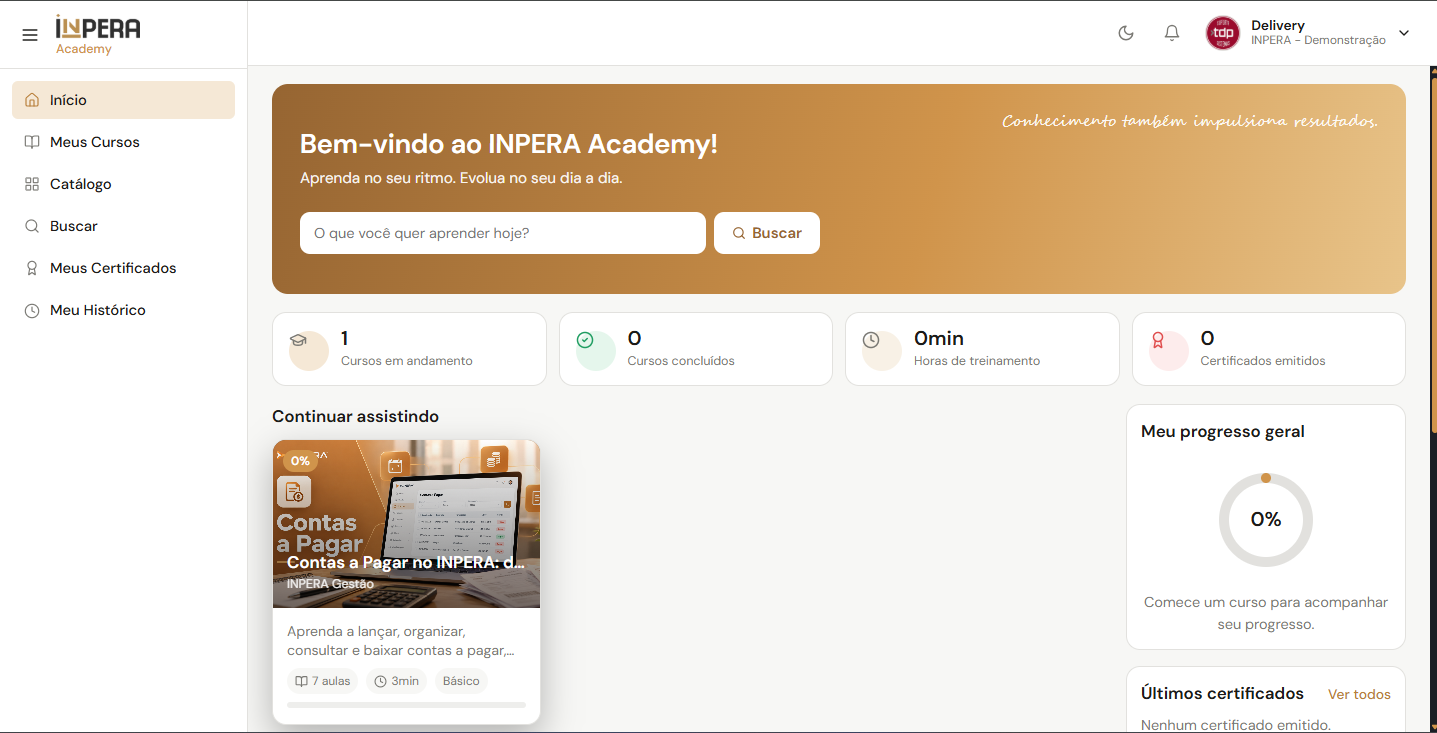
Task: Click the award icon for Certificados emitidos
Action: pos(1158,340)
